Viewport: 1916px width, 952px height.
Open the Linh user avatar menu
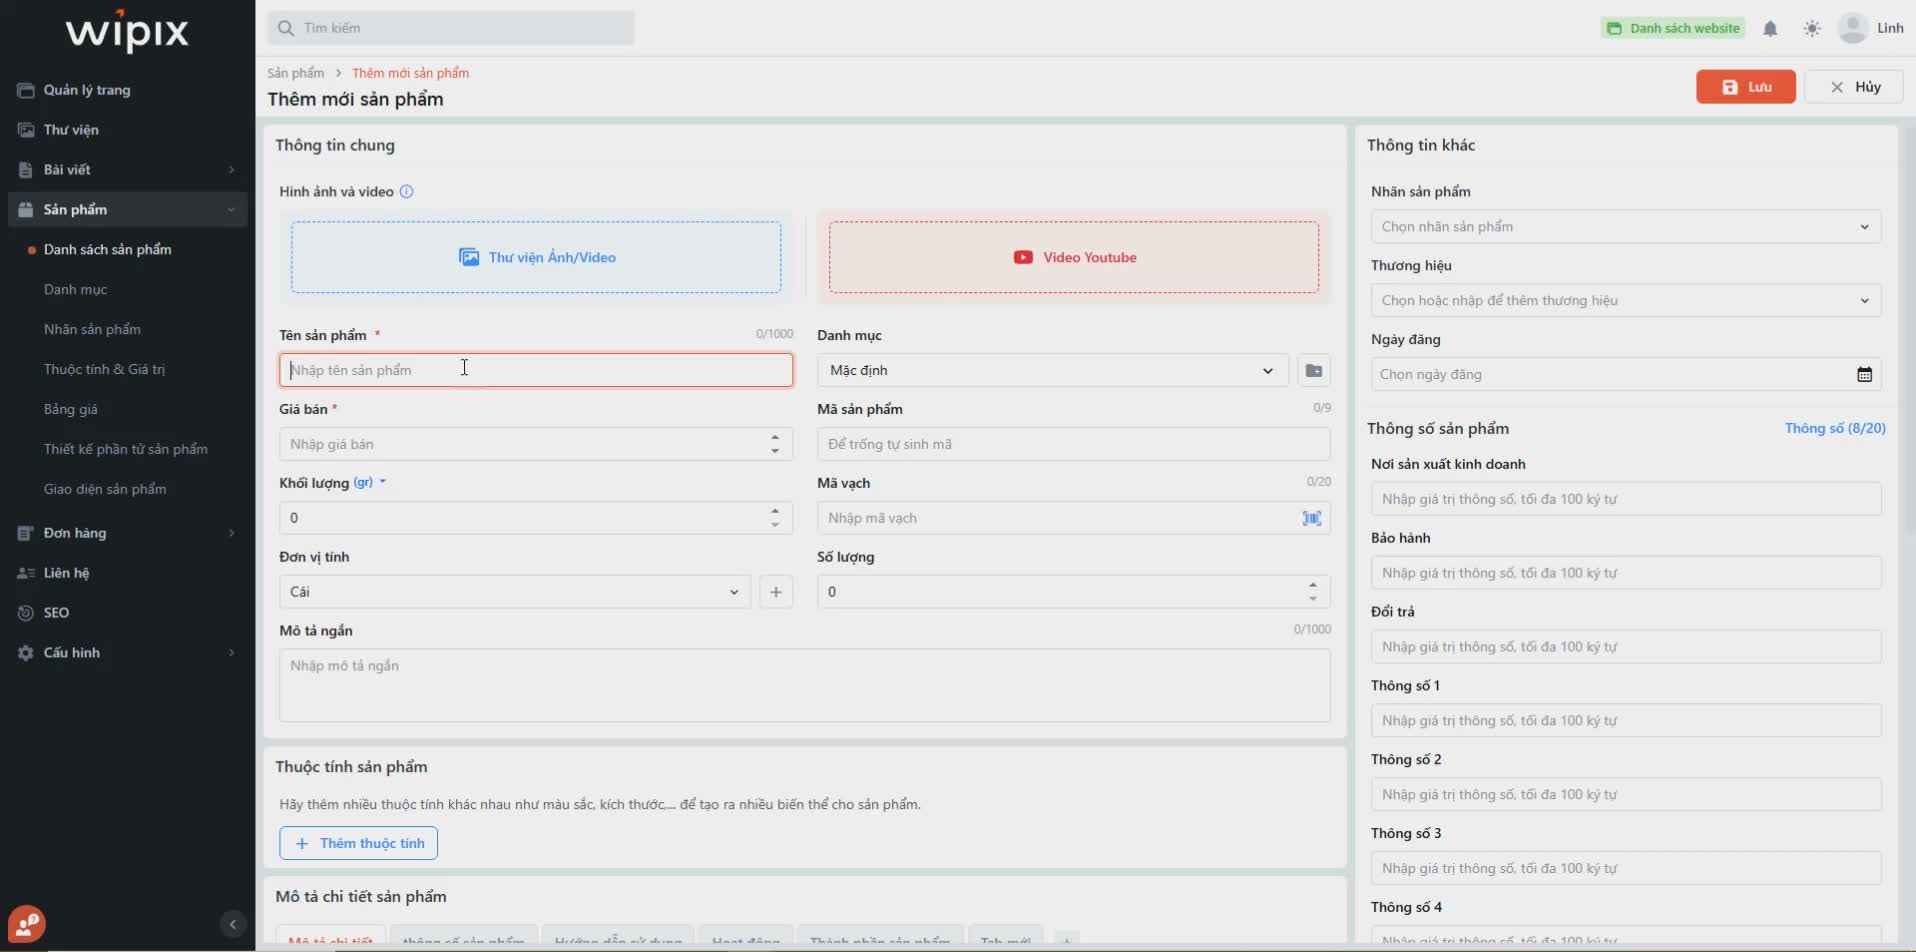point(1853,28)
